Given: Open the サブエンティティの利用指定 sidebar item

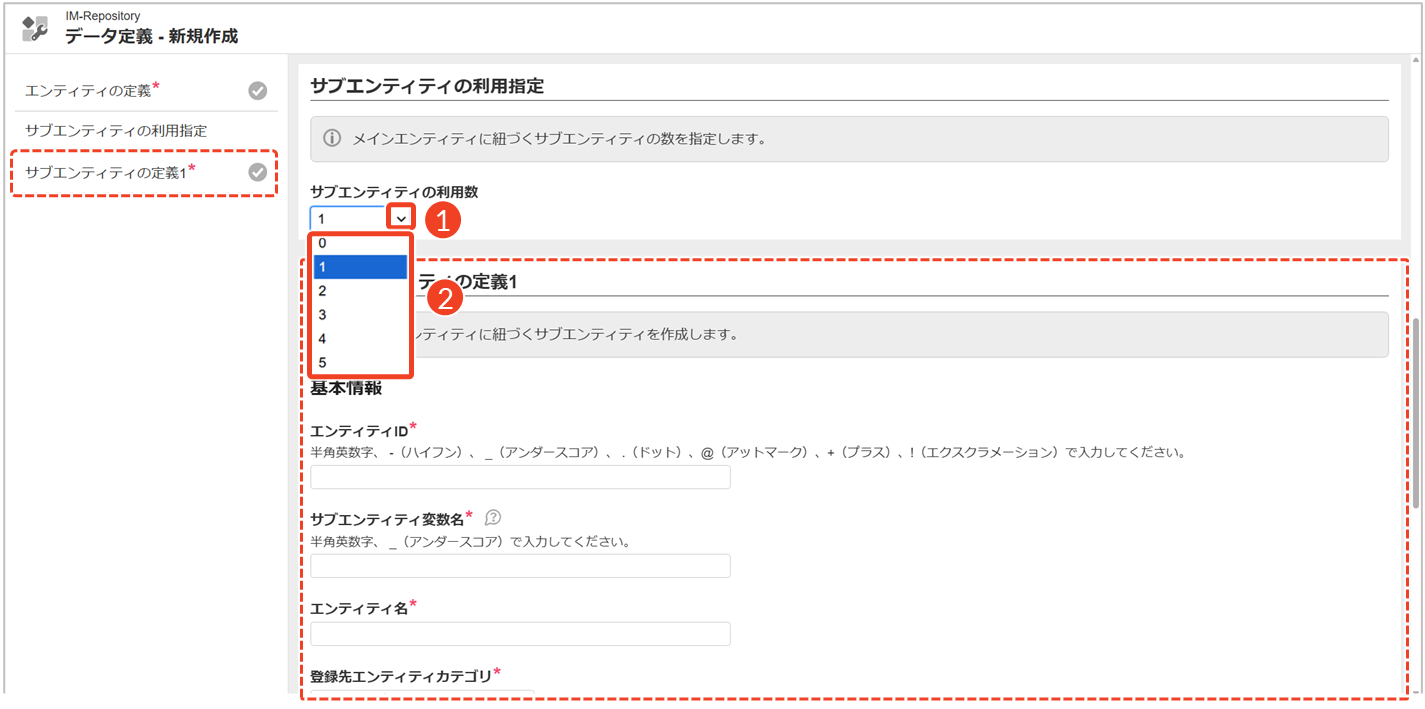Looking at the screenshot, I should pyautogui.click(x=116, y=131).
